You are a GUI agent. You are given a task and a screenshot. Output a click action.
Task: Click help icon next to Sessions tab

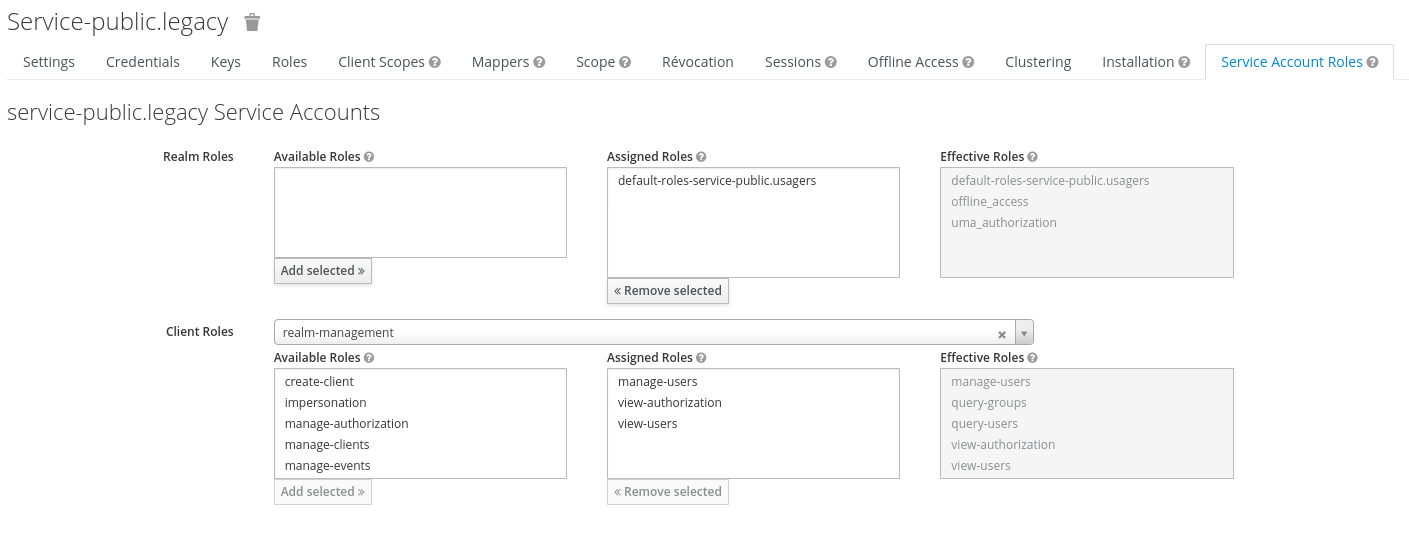click(831, 62)
